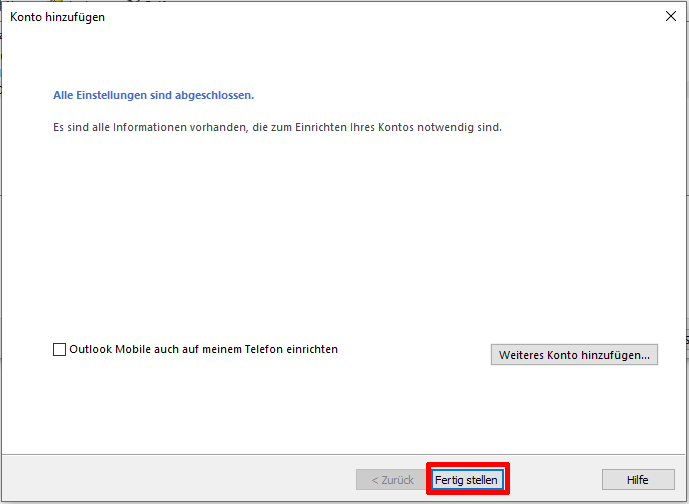Click the sentence starting 'Es sind alle Informationen'
Image resolution: width=689 pixels, height=504 pixels.
(277, 128)
